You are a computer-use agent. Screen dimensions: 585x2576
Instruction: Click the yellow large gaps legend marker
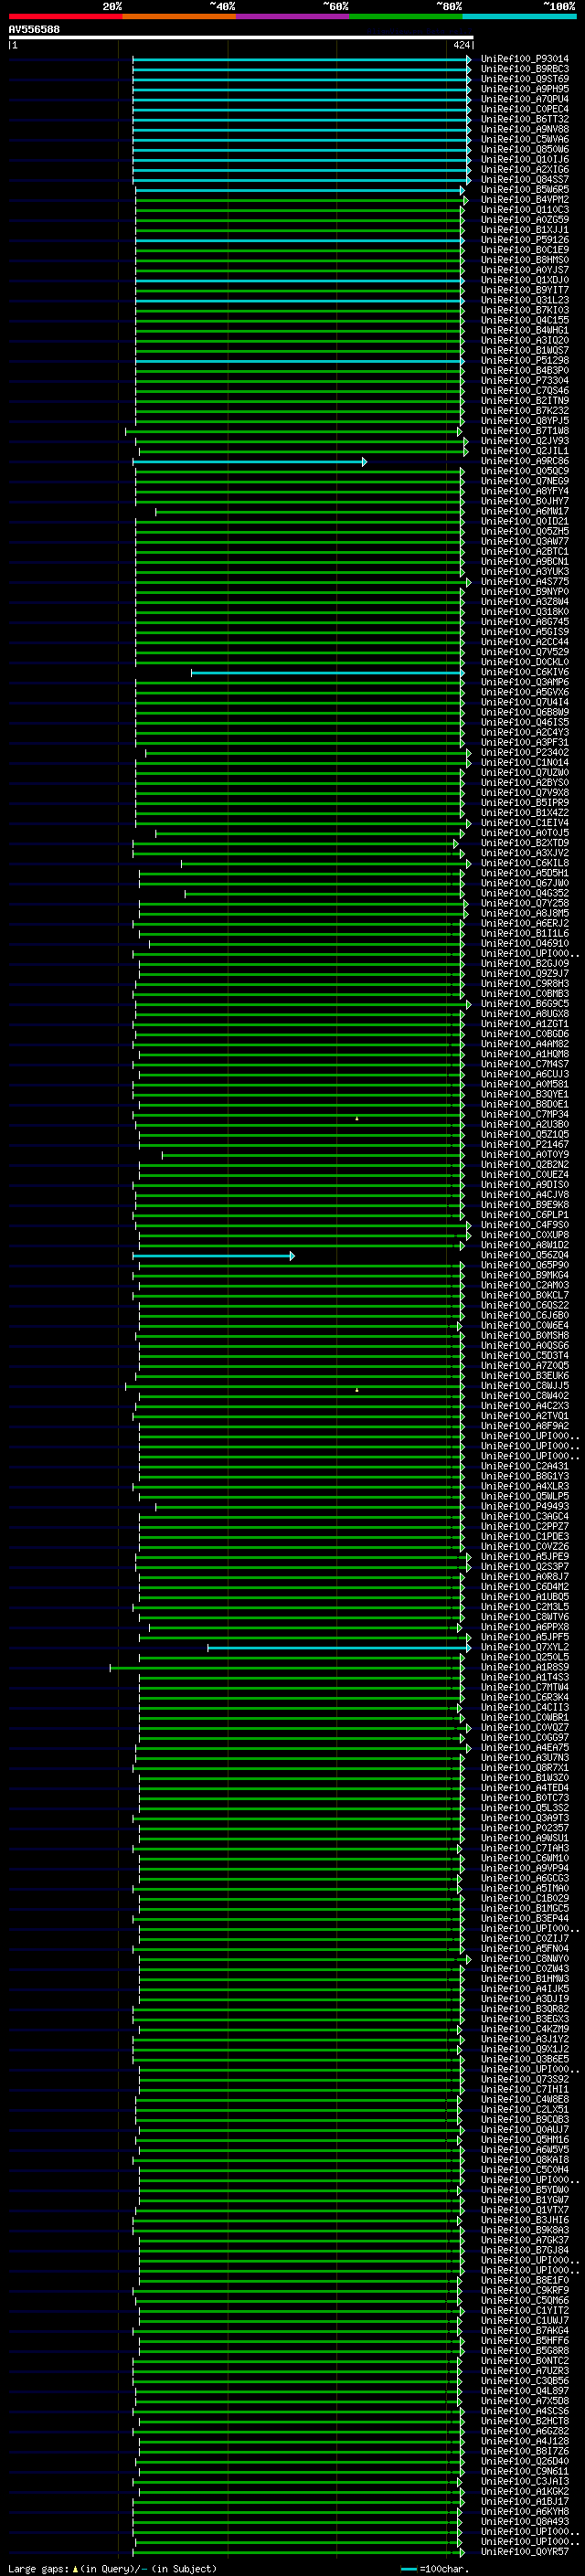point(75,2568)
